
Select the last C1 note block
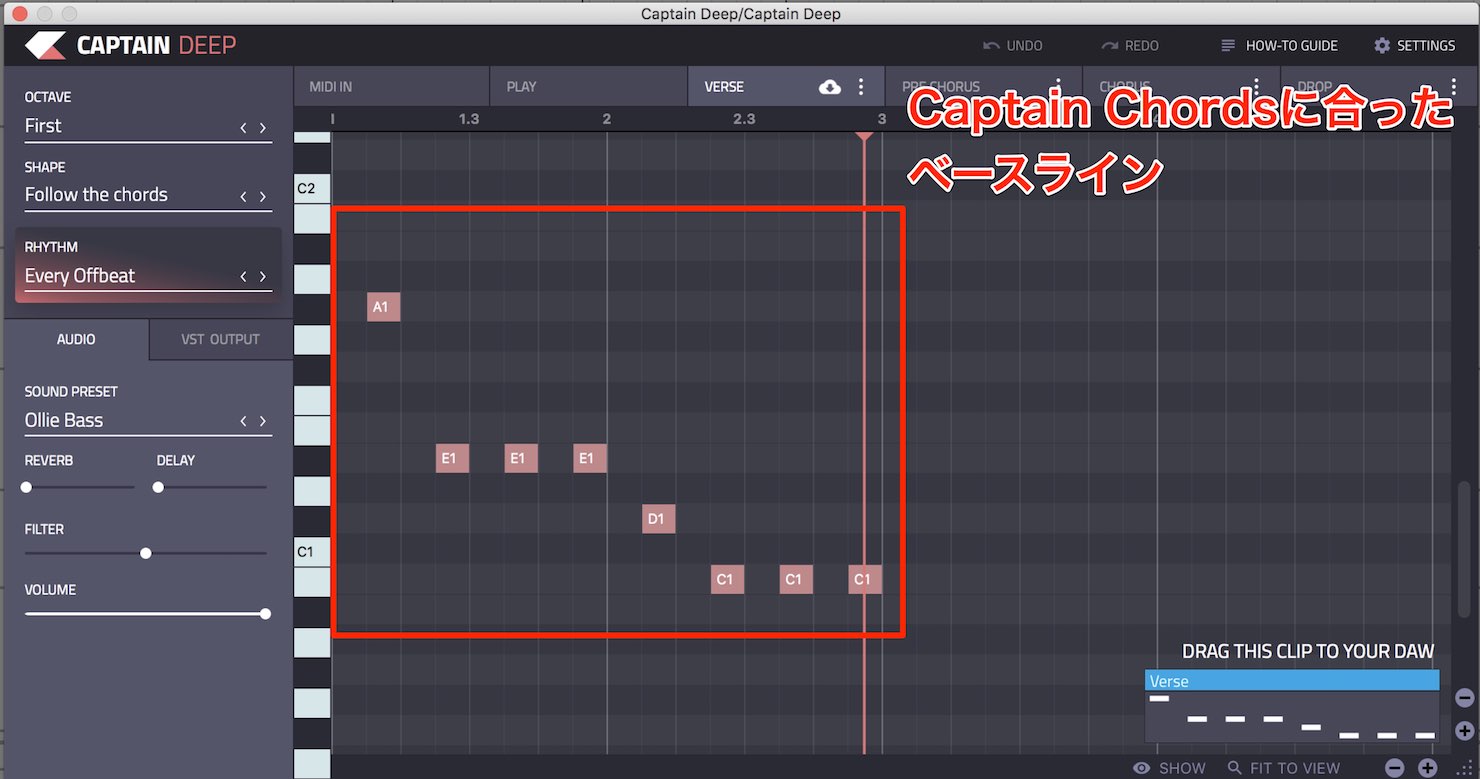click(x=865, y=579)
